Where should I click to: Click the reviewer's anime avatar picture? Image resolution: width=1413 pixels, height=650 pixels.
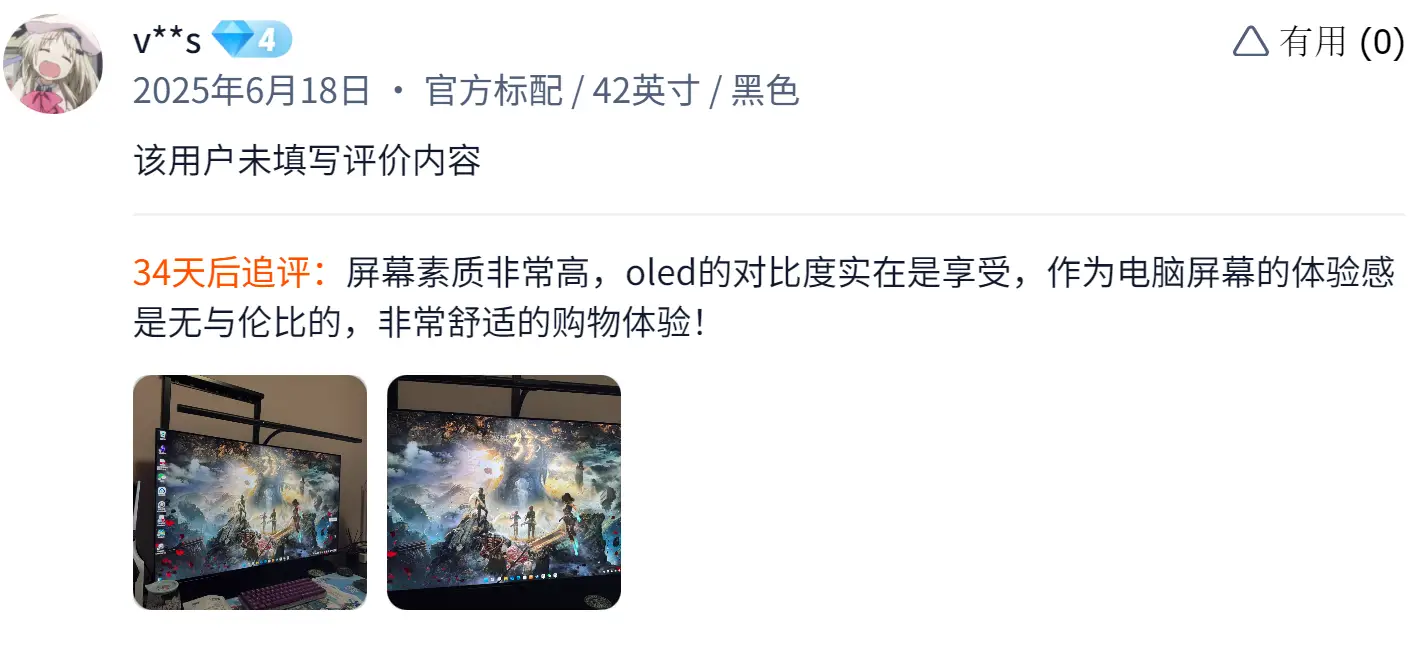point(54,64)
